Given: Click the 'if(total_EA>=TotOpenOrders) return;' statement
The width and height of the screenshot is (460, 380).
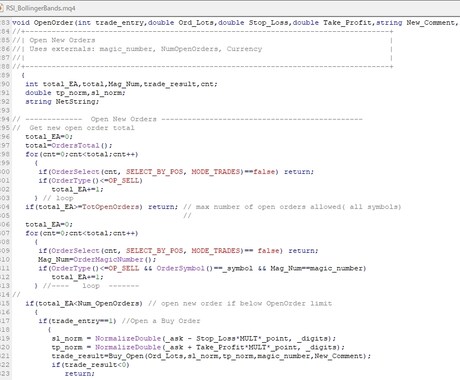Looking at the screenshot, I should tap(102, 207).
